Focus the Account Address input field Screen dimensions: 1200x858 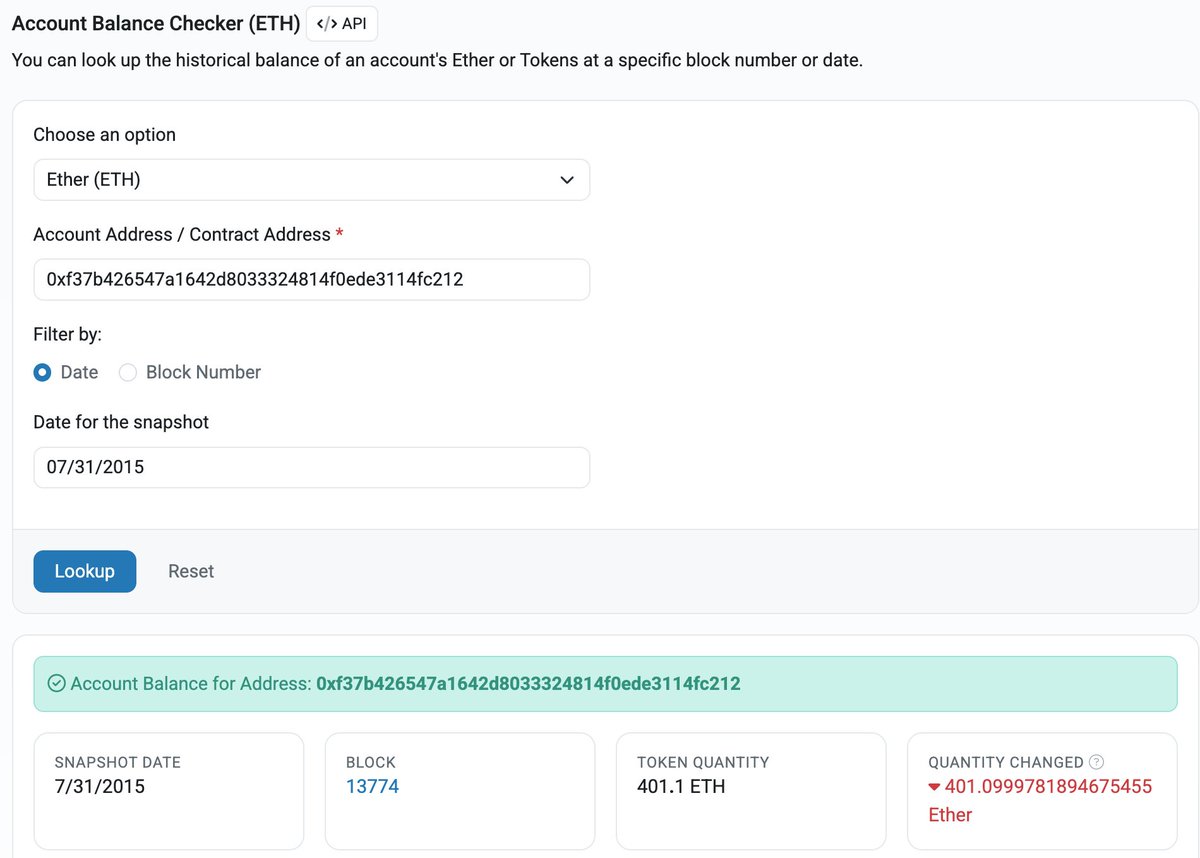click(312, 280)
